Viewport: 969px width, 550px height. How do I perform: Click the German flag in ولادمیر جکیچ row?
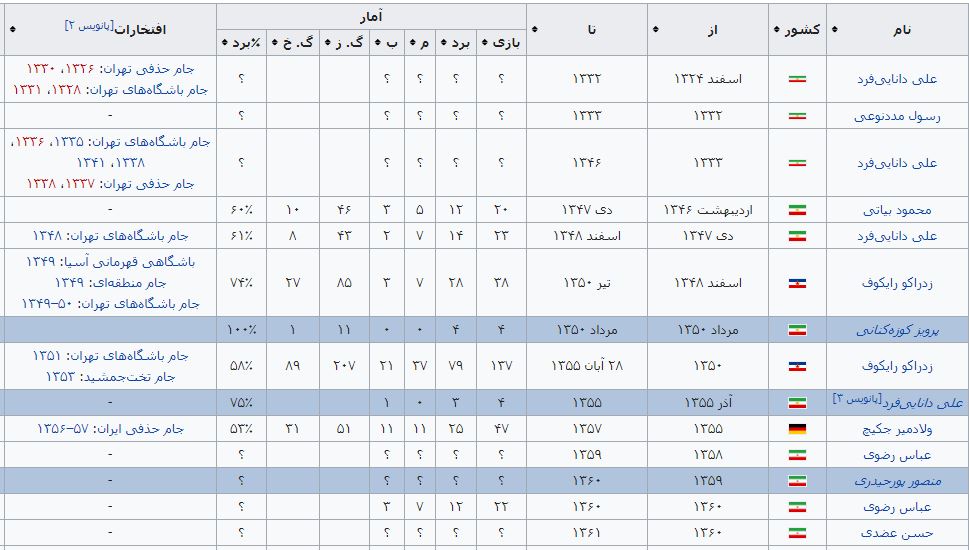(x=797, y=429)
